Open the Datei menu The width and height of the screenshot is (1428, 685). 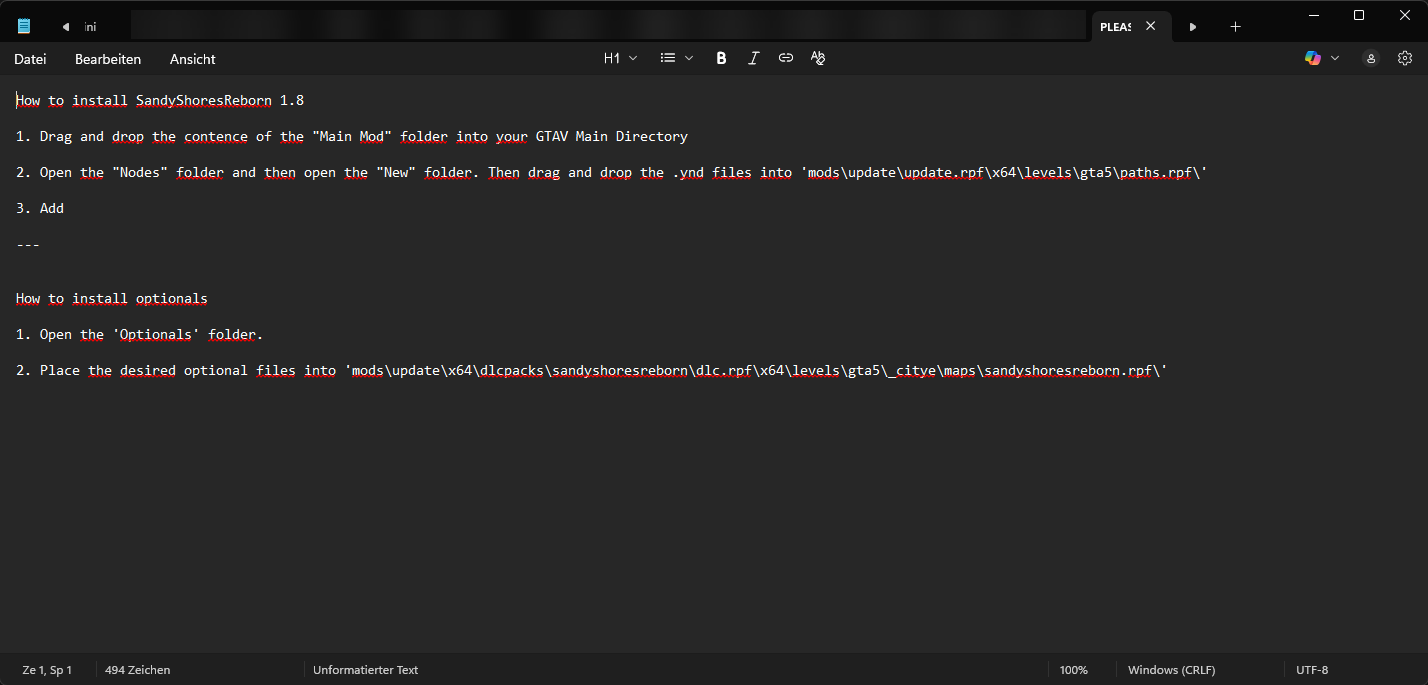pyautogui.click(x=30, y=59)
